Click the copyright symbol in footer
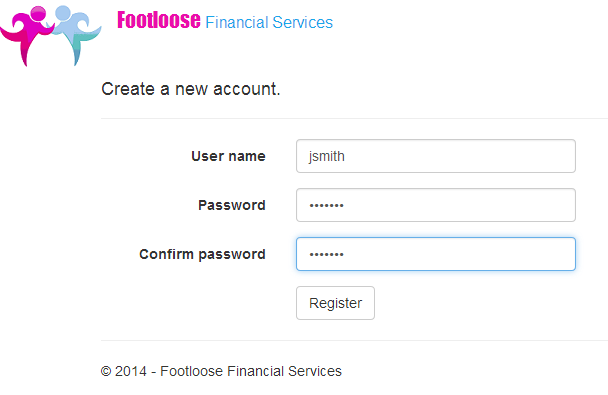The height and width of the screenshot is (395, 608). point(106,371)
